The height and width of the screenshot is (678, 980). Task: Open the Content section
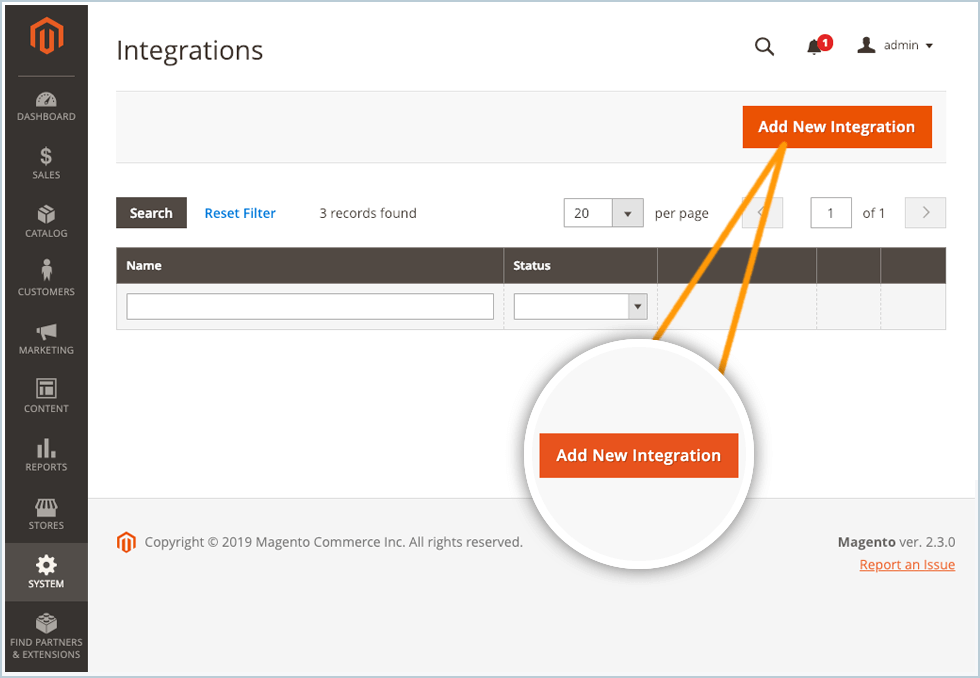(46, 397)
